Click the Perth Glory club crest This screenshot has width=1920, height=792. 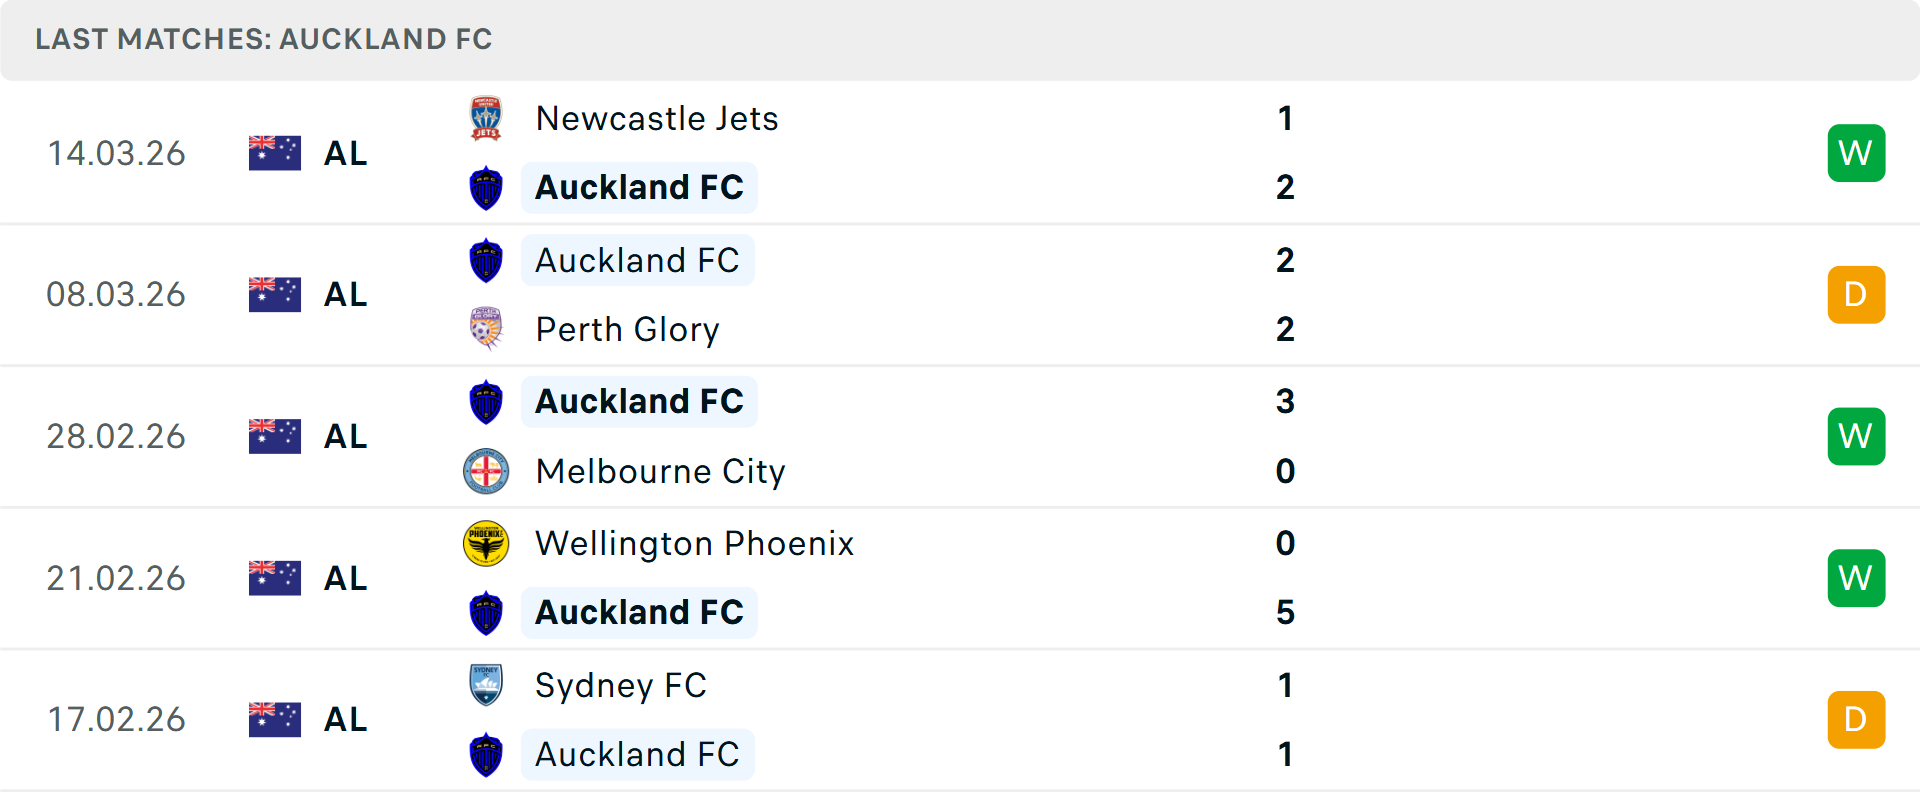[x=486, y=329]
